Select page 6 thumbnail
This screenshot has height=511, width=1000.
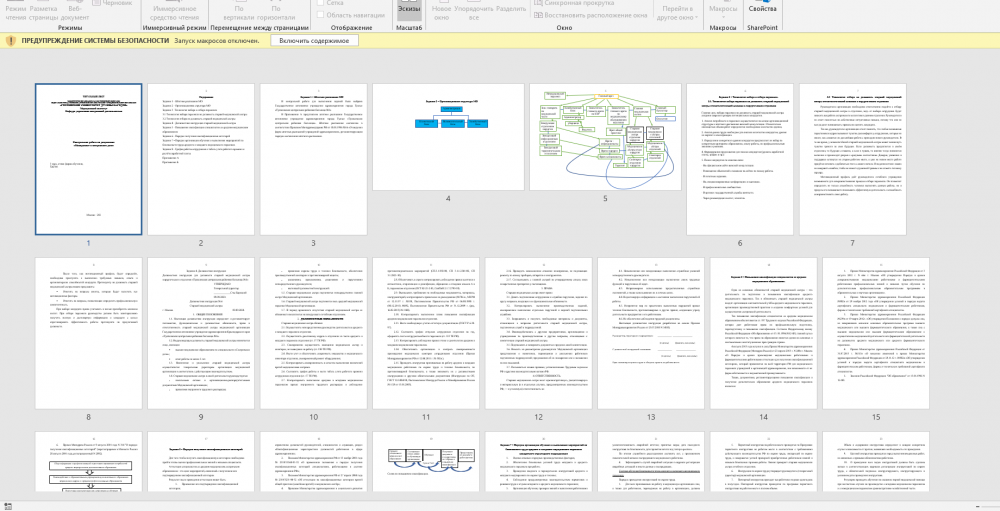pos(740,159)
